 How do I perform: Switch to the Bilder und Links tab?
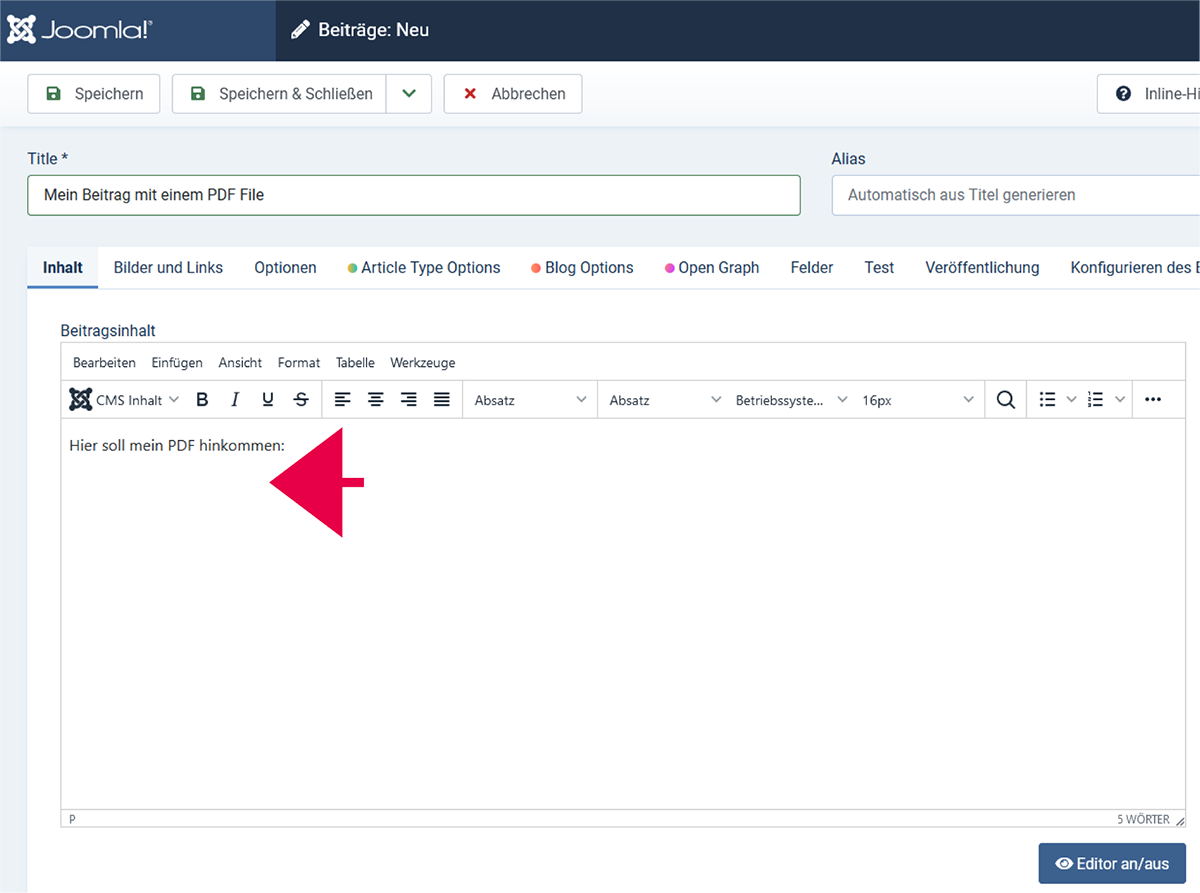168,268
